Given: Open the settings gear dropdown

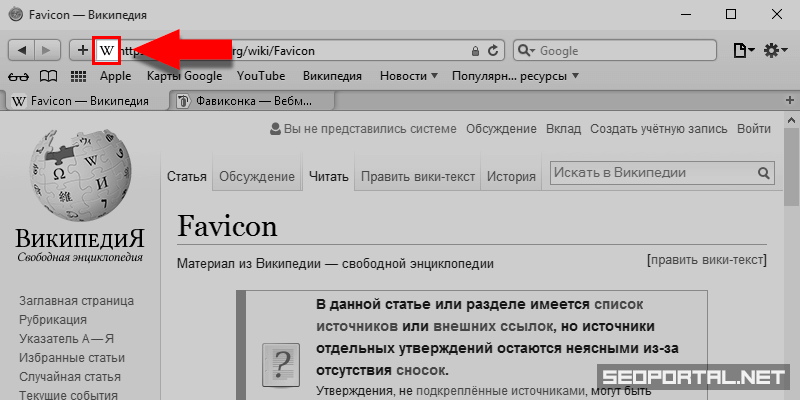Looking at the screenshot, I should click(775, 50).
